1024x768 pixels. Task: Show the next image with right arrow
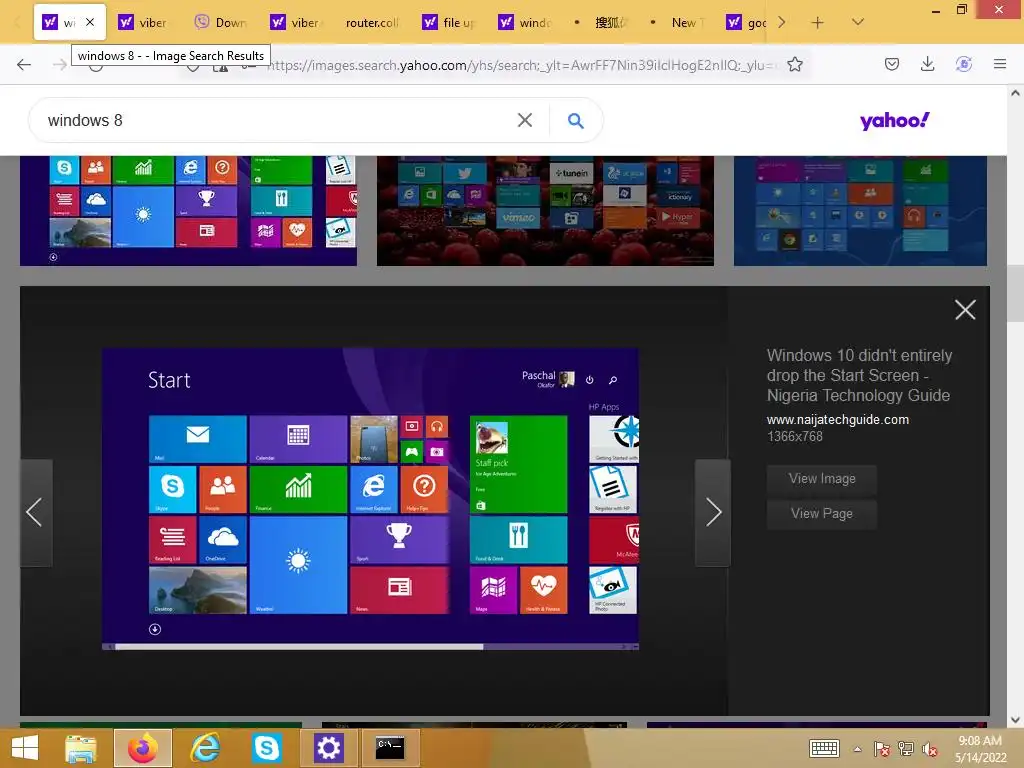pos(712,513)
